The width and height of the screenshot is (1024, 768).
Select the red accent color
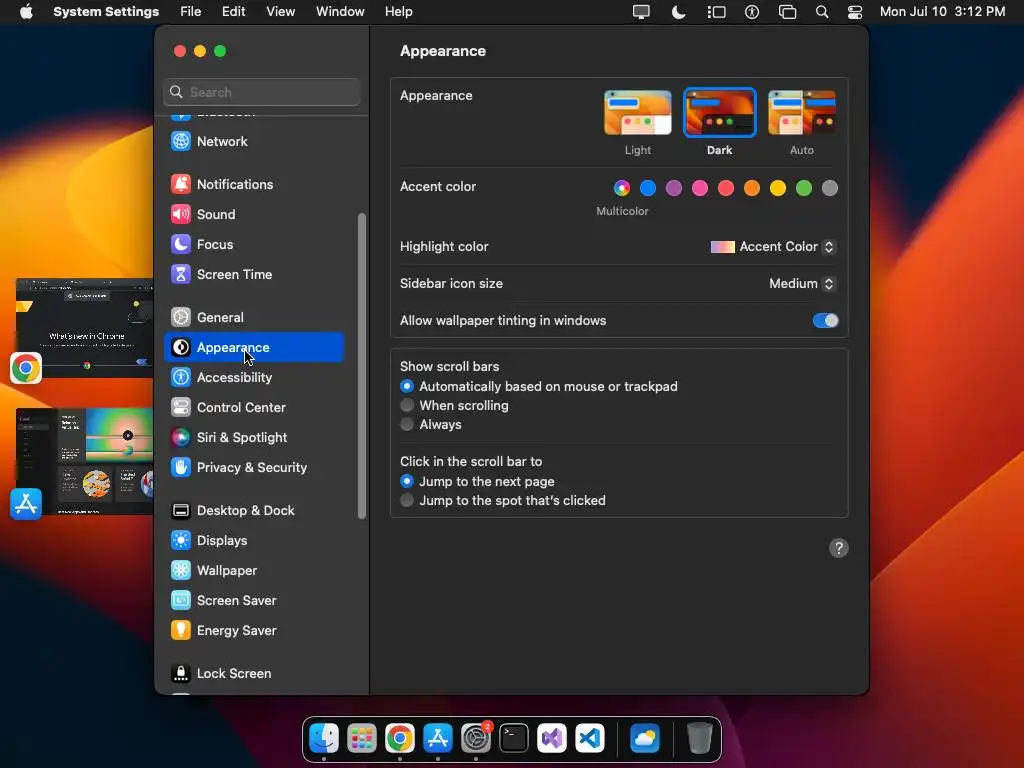click(x=726, y=188)
